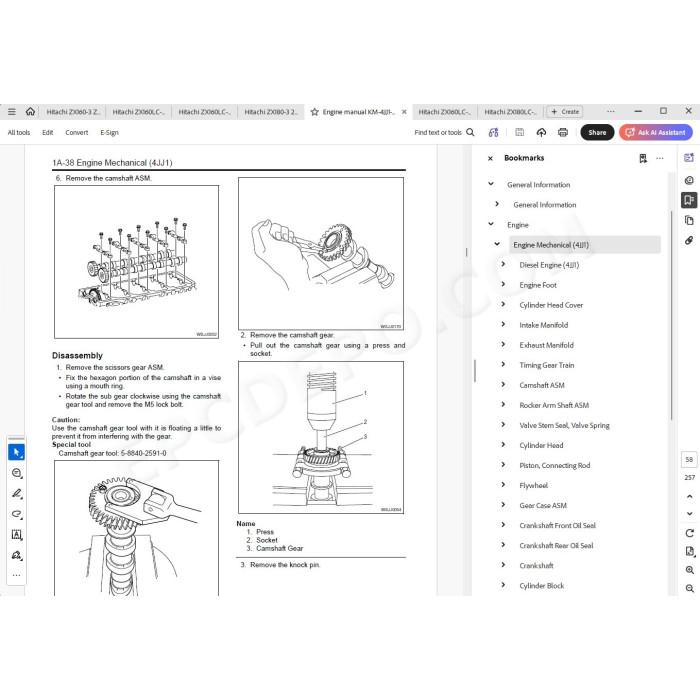Screen dimensions: 700x700
Task: Open the Edit menu
Action: tap(47, 133)
